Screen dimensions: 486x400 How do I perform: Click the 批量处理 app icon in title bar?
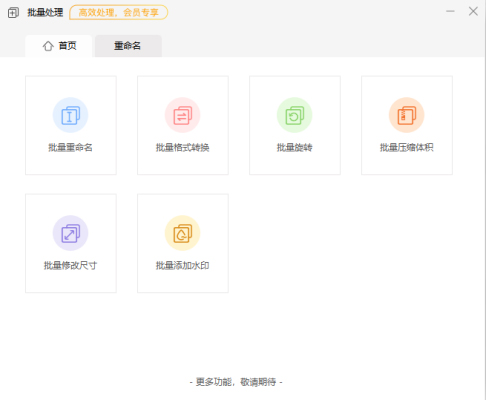coord(13,13)
